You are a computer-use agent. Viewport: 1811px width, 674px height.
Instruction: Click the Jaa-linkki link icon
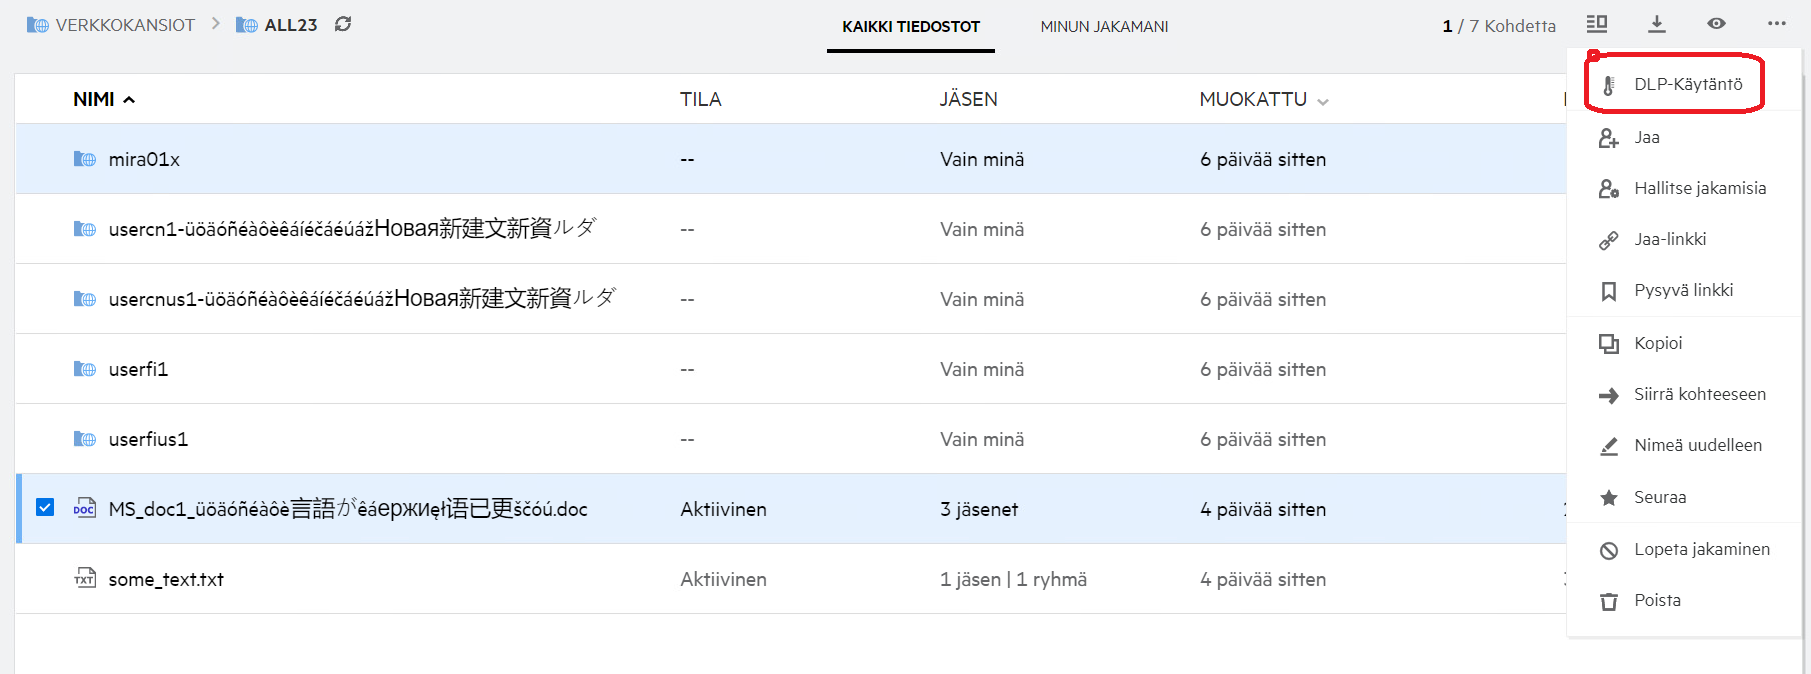[1609, 240]
